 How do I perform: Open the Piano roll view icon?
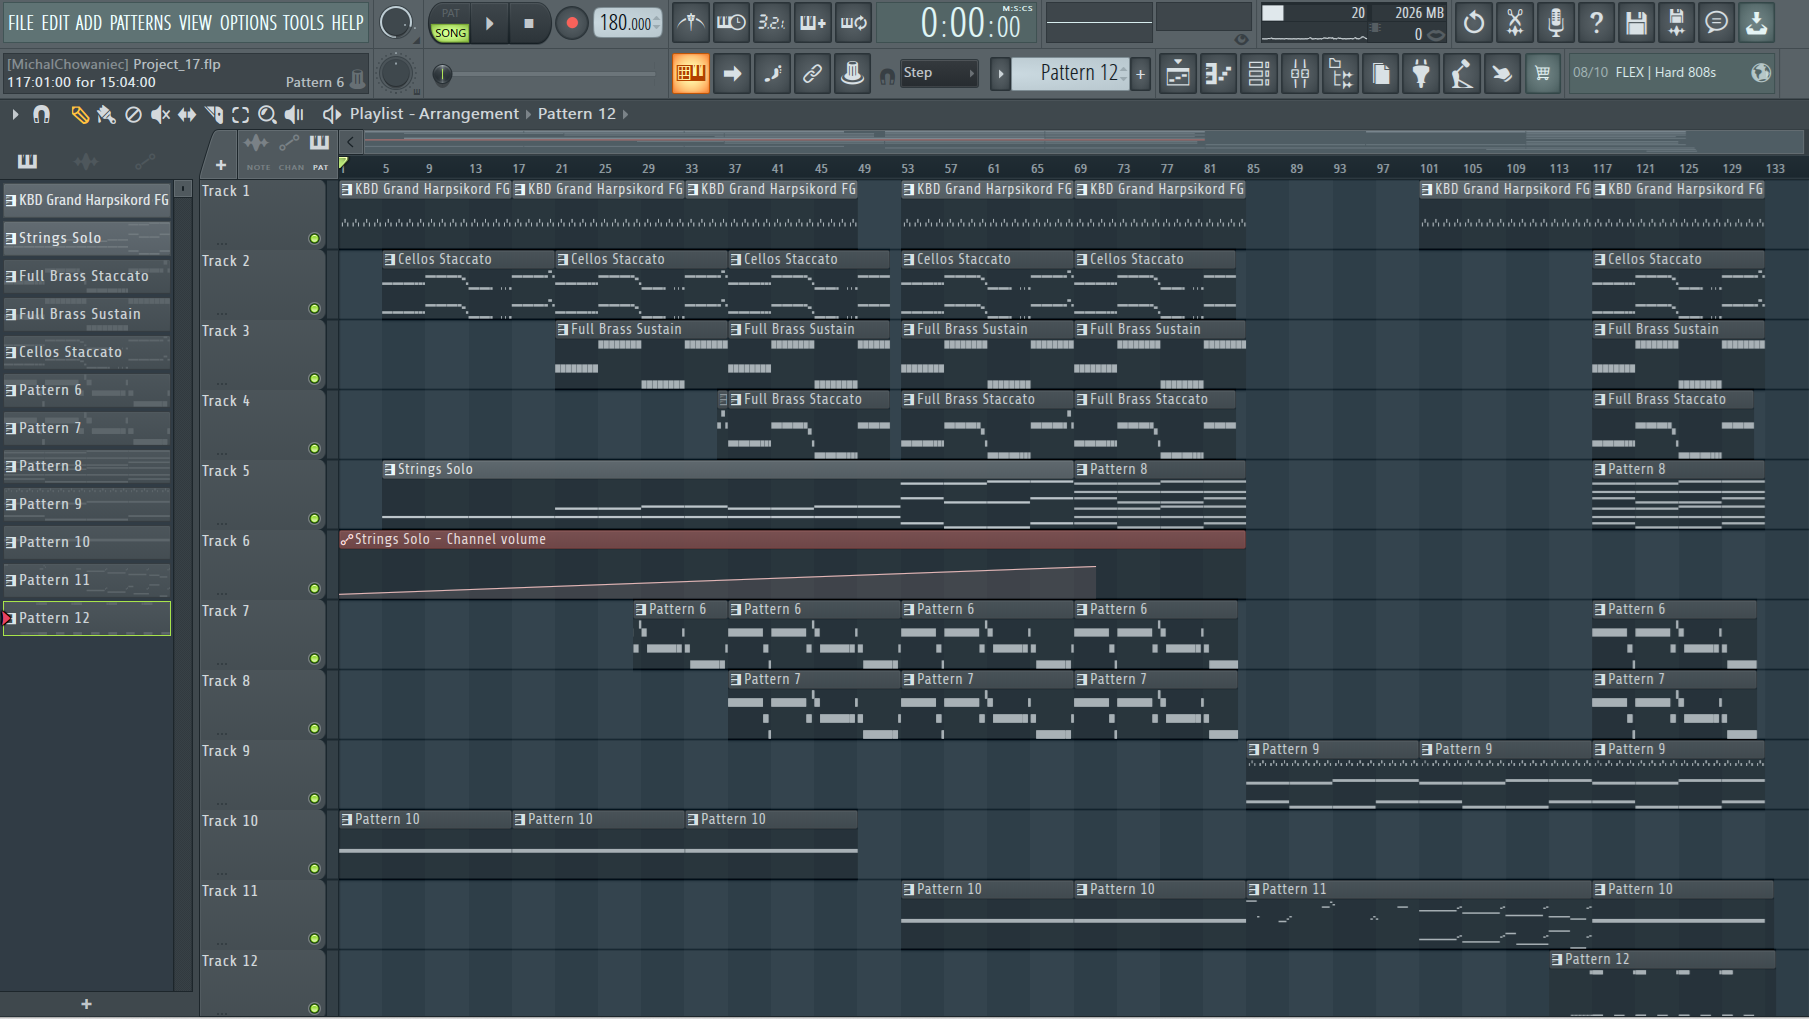click(x=1218, y=73)
